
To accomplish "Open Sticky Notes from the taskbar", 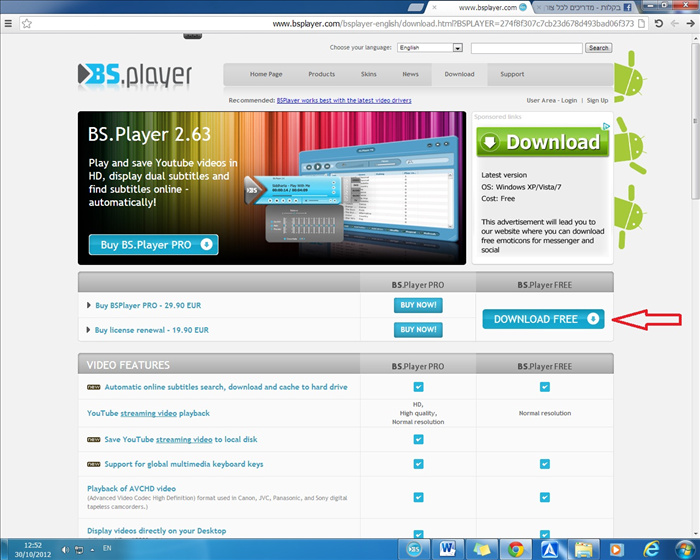I will [x=482, y=549].
